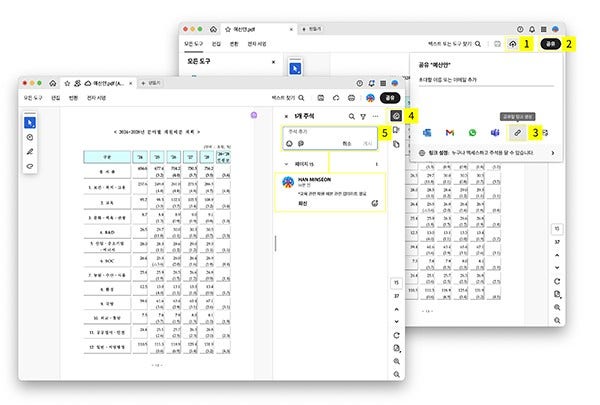Viewport: 600px width, 405px height.
Task: Click the cloud upload icon in back window
Action: point(512,44)
